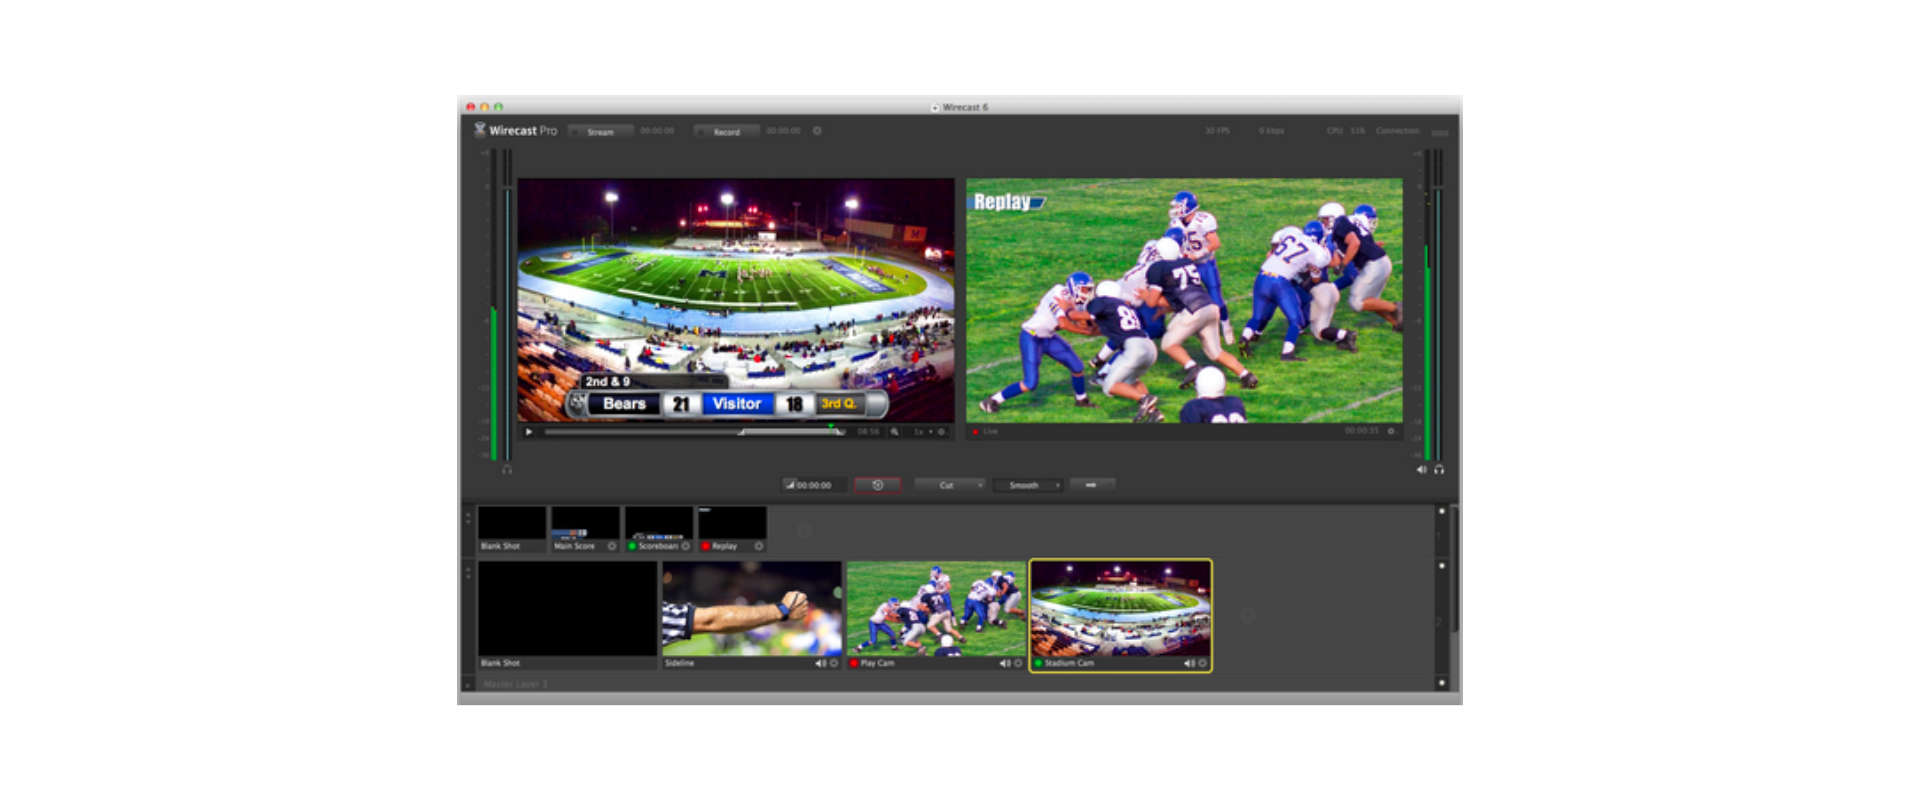Image resolution: width=1920 pixels, height=800 pixels.
Task: Select the Scoreboard shot thumbnail
Action: [x=659, y=524]
